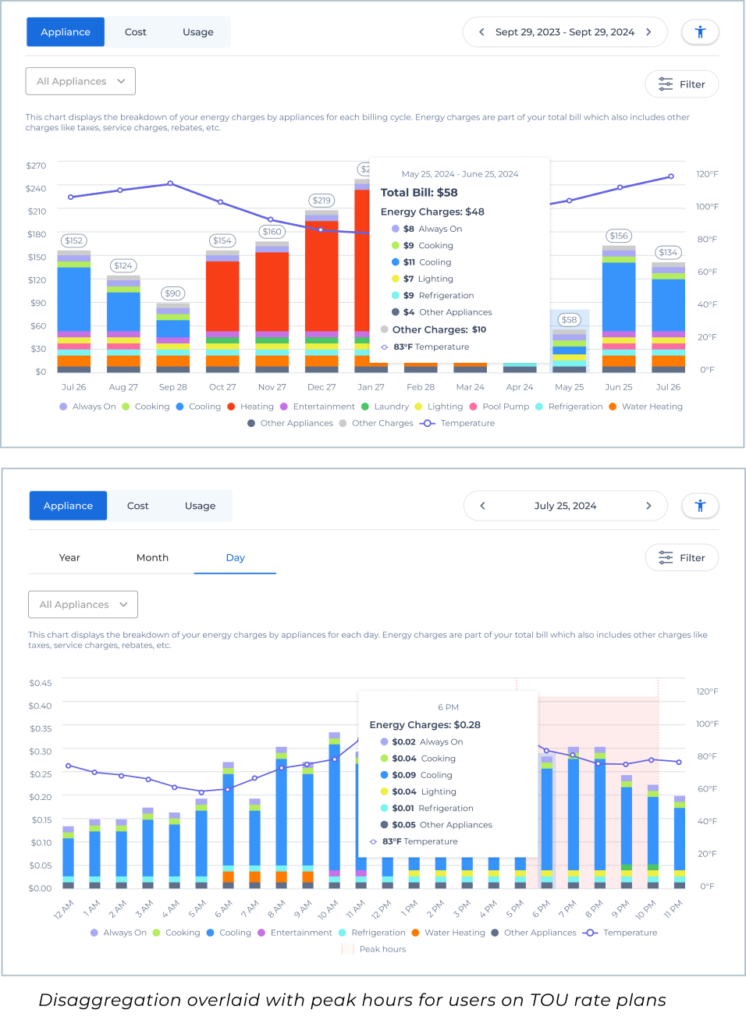The width and height of the screenshot is (746, 1024).
Task: Go to next day after July 25, 2024
Action: coord(648,506)
